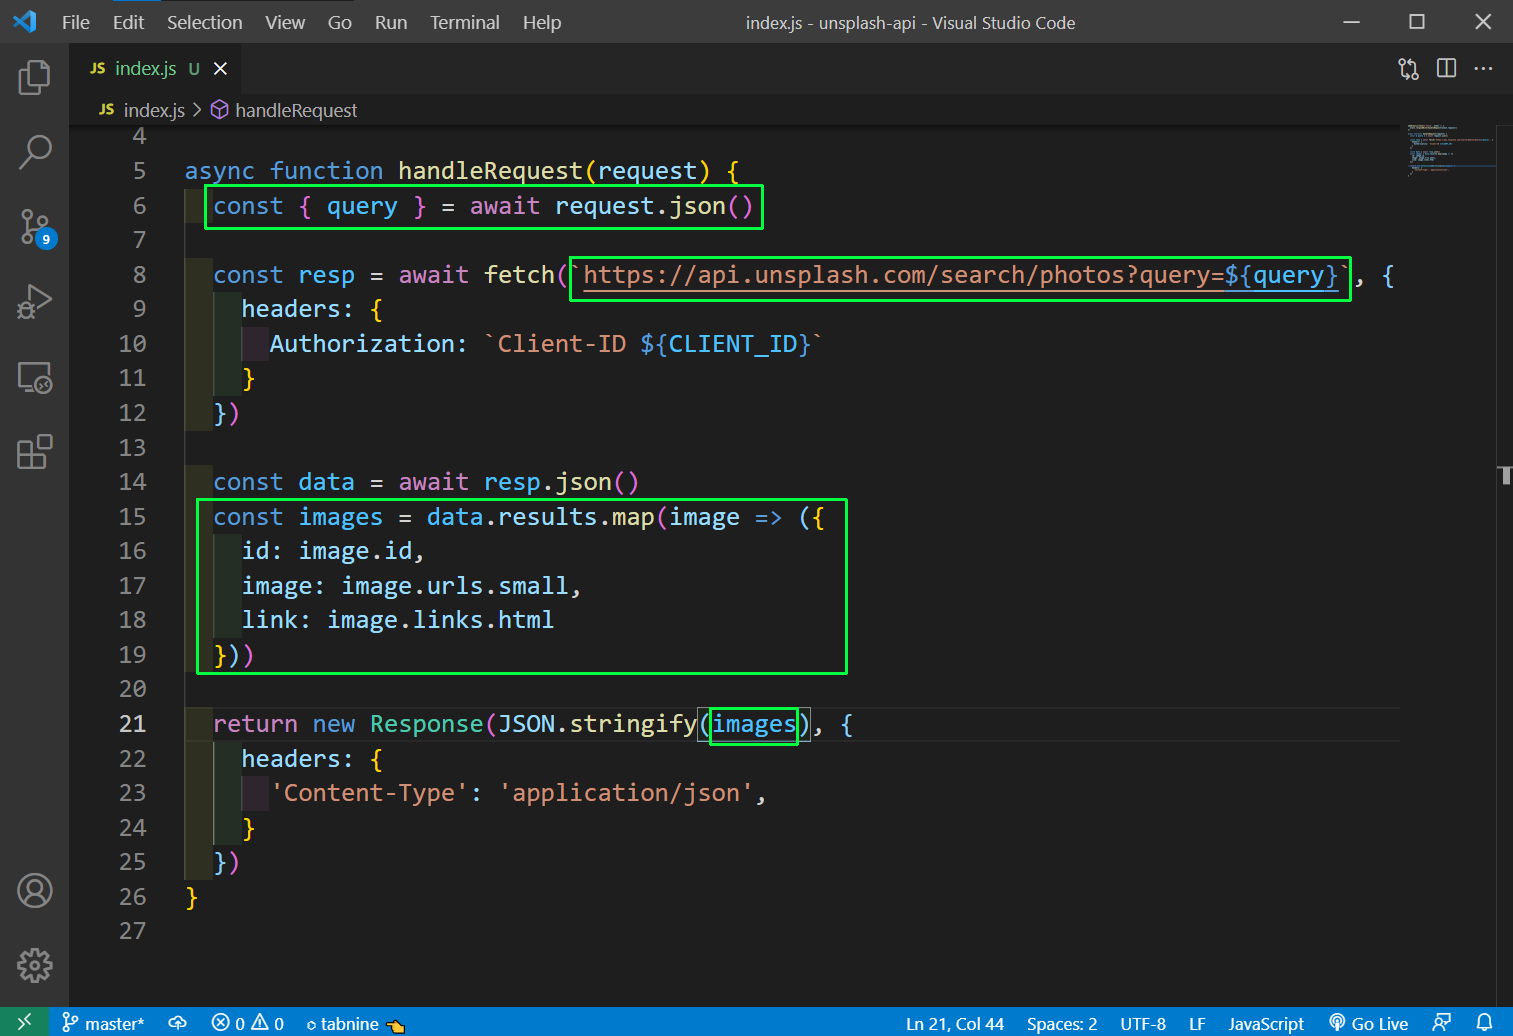Change indentation via Spaces: 2

tap(1062, 1023)
